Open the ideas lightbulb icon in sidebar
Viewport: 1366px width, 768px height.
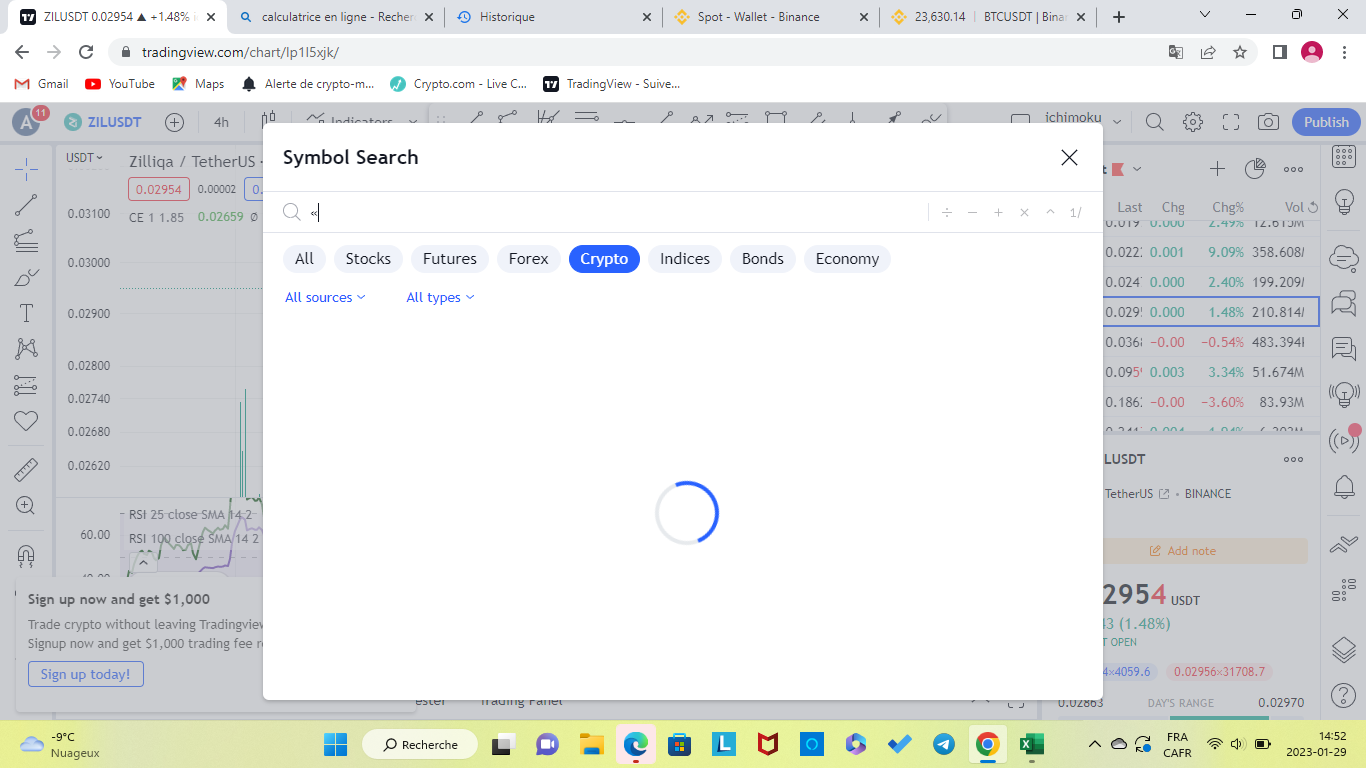(x=1344, y=201)
